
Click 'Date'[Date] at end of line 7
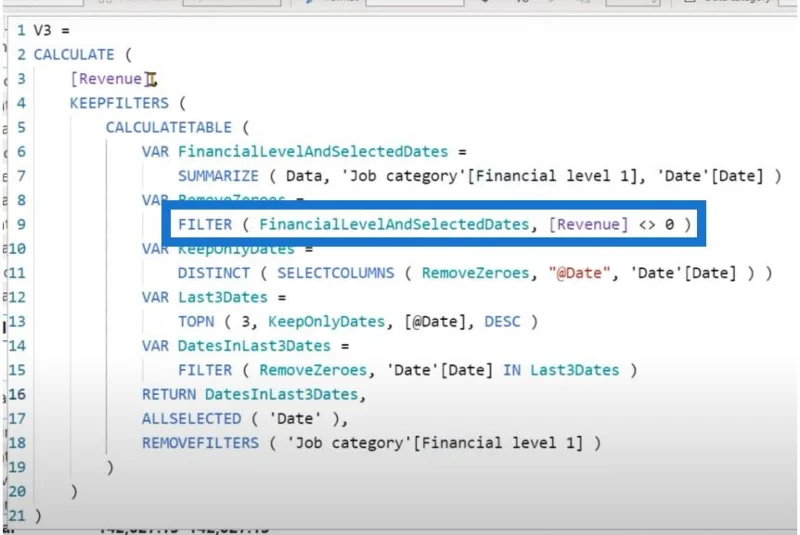coord(711,176)
